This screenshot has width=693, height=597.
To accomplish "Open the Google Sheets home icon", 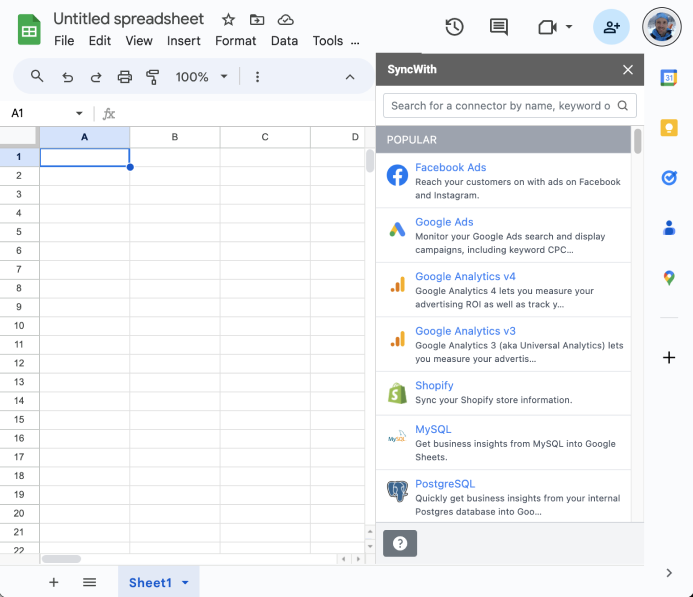I will [29, 30].
